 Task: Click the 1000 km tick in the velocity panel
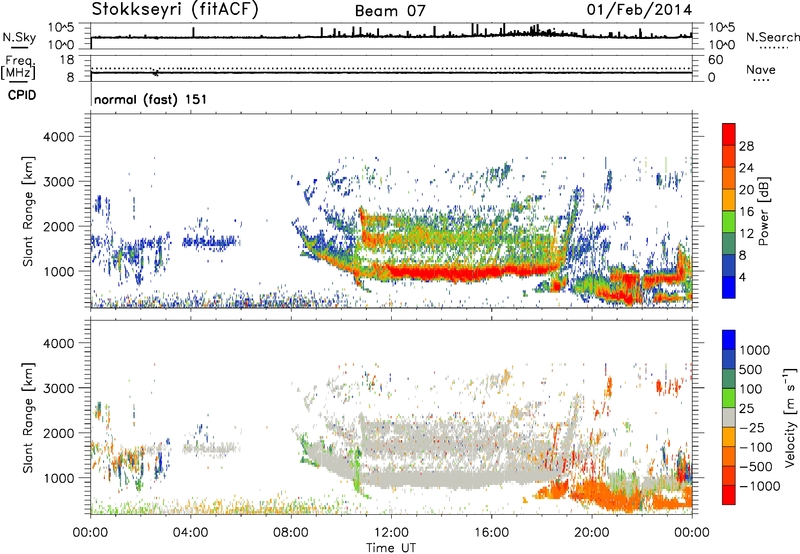pyautogui.click(x=59, y=478)
